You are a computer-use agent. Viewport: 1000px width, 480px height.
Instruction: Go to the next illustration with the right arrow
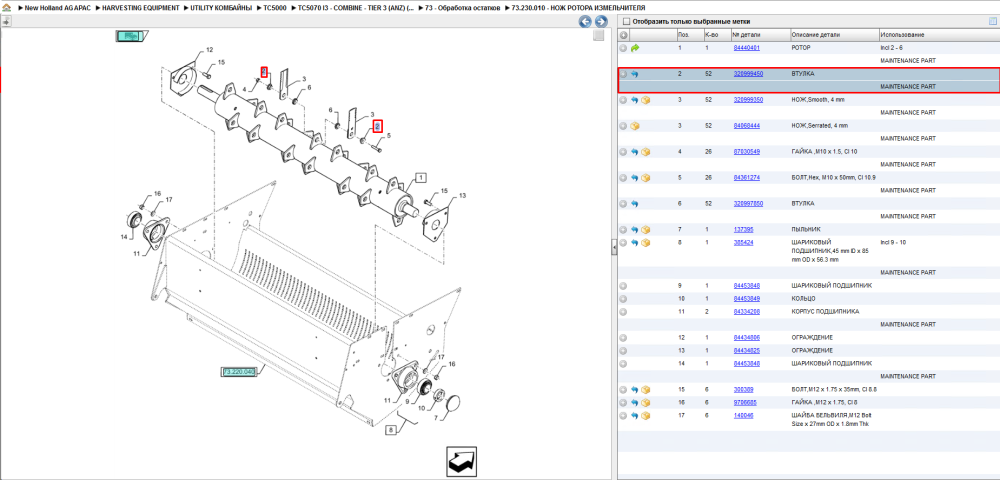(600, 22)
